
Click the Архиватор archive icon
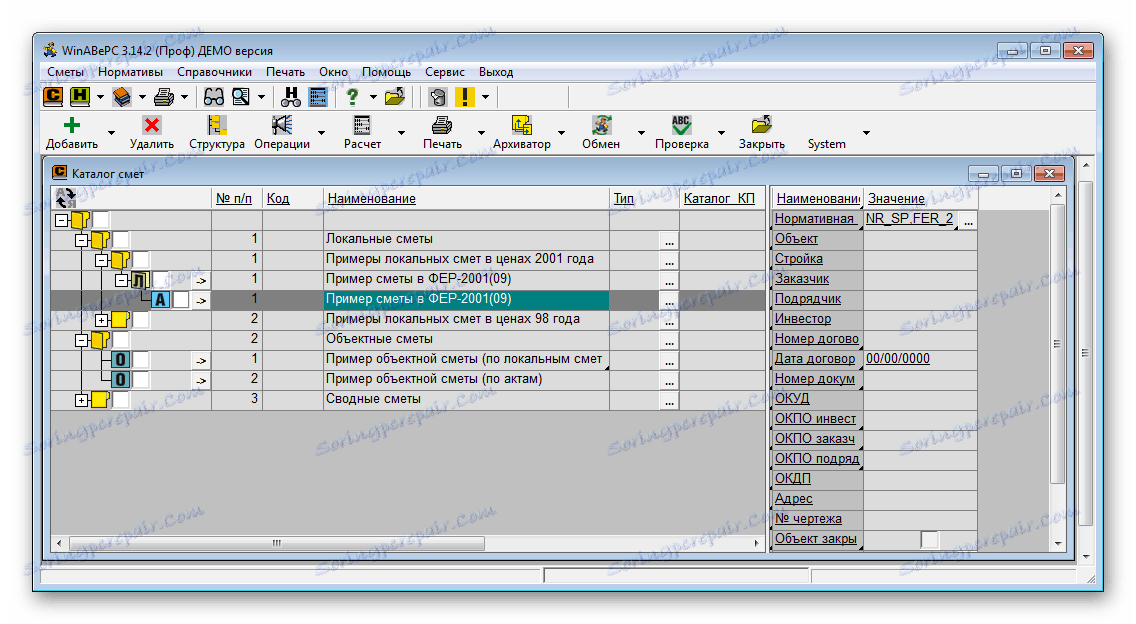coord(522,125)
